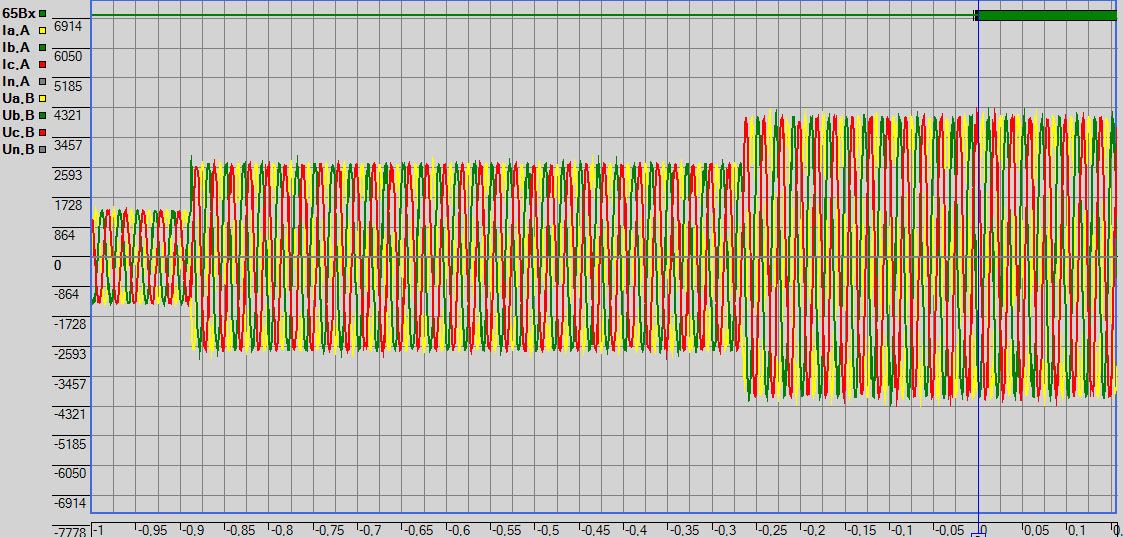Select the Ib,A channel label
1123x537 pixels.
tap(16, 47)
